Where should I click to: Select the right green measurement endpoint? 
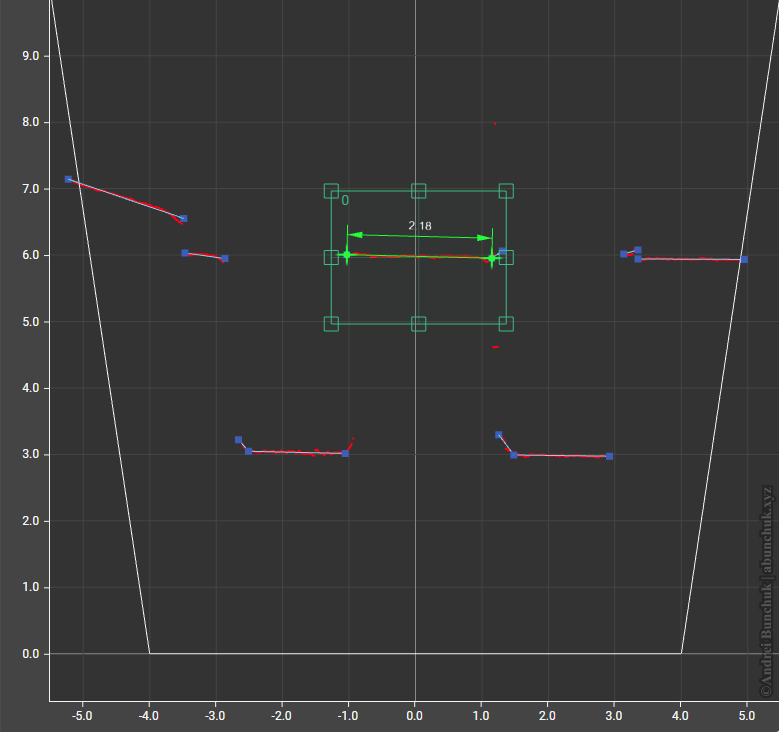492,258
